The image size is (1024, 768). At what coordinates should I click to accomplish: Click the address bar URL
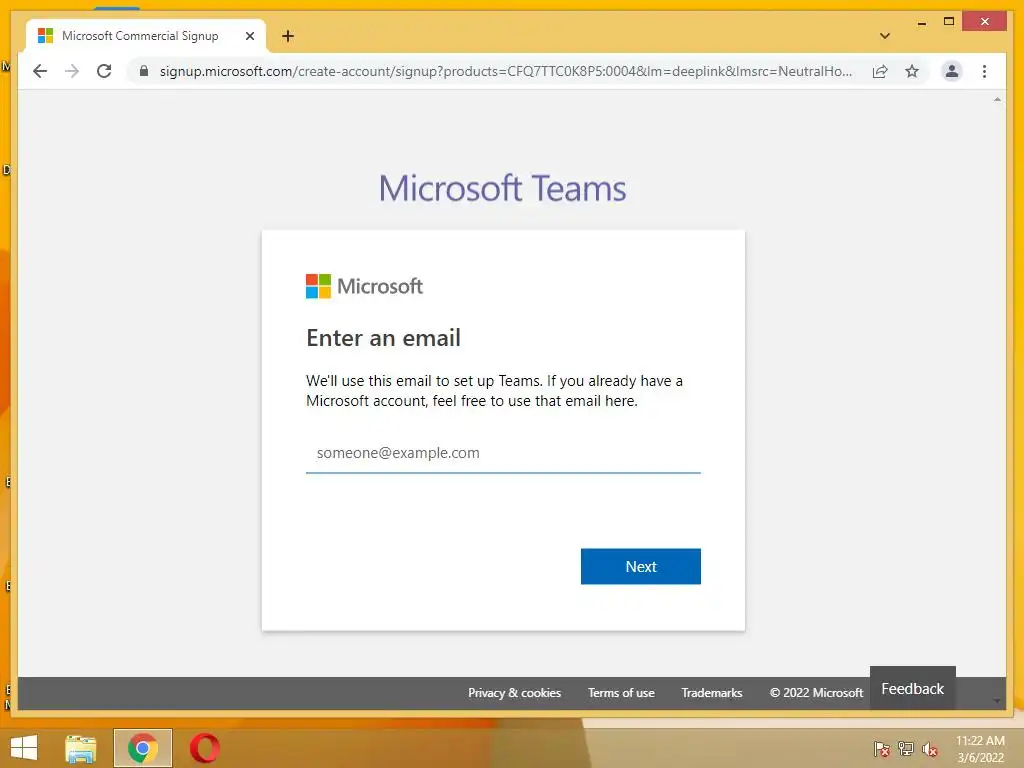pyautogui.click(x=506, y=71)
